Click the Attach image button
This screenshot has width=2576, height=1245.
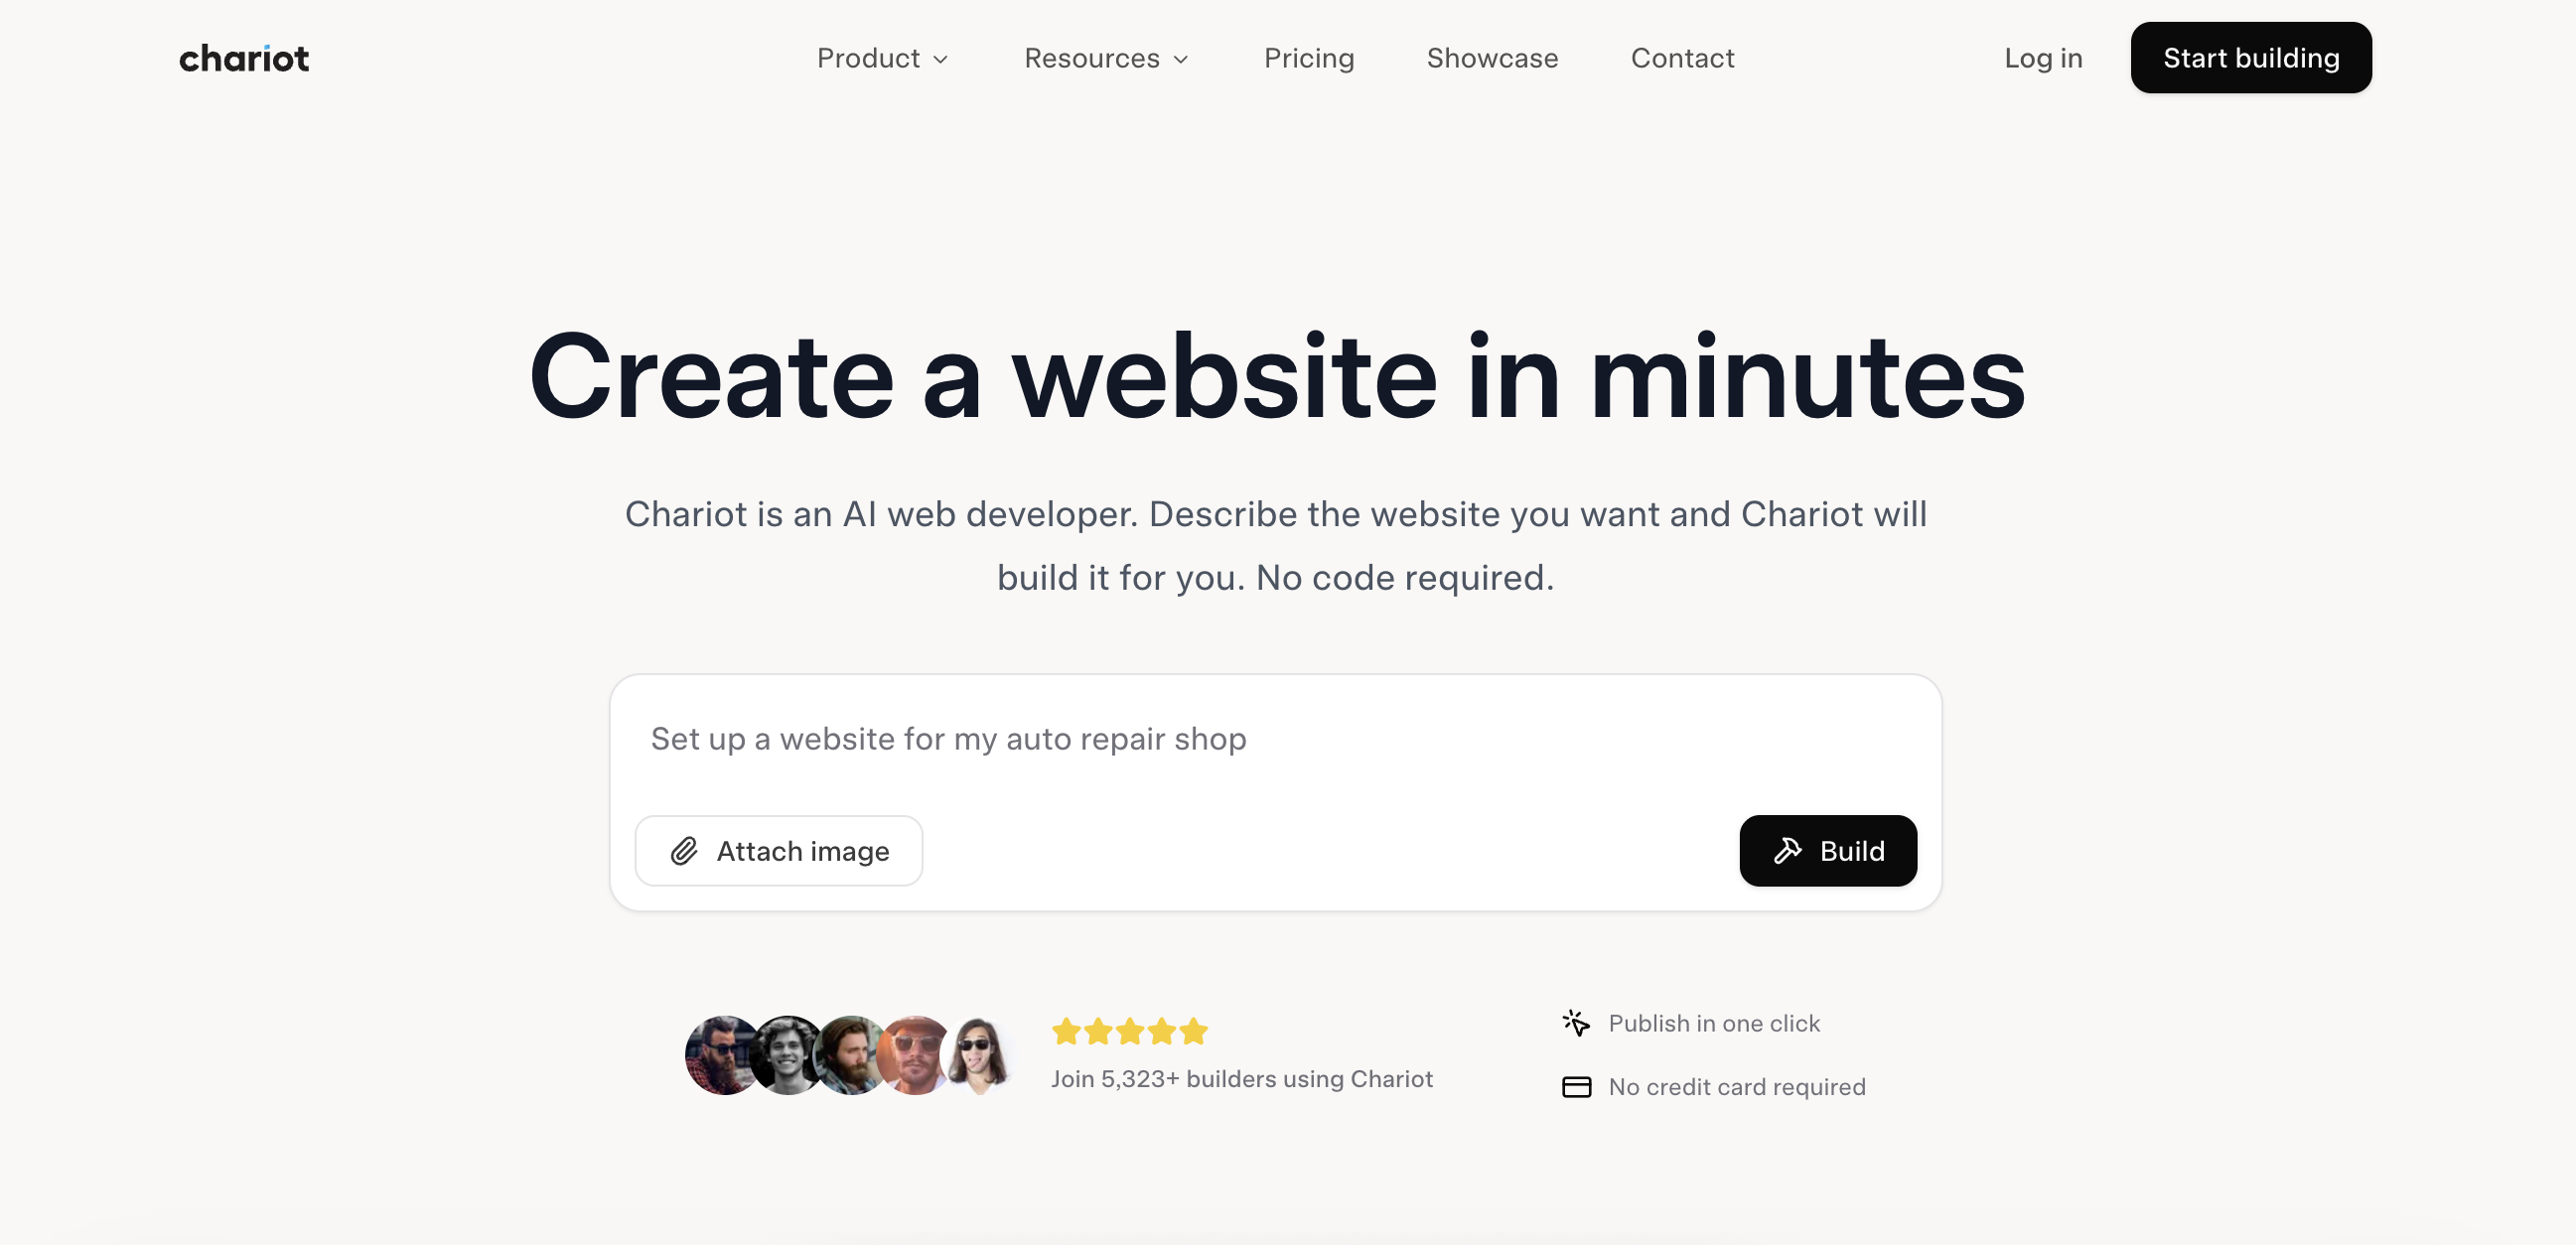tap(778, 851)
